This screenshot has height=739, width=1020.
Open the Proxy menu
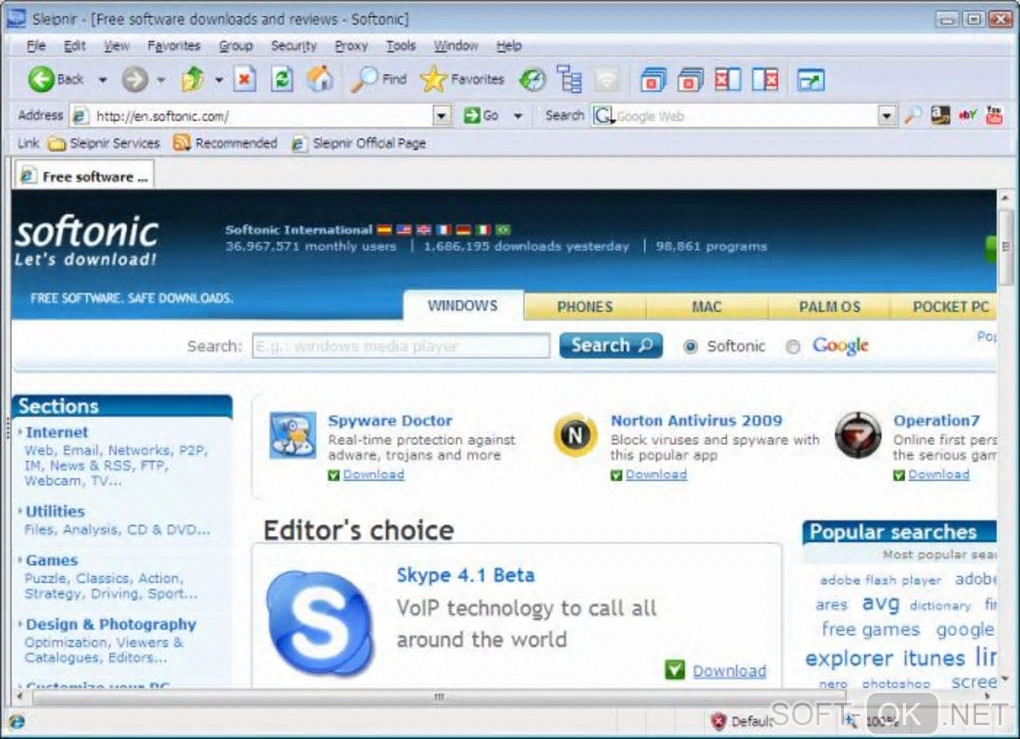pos(351,46)
